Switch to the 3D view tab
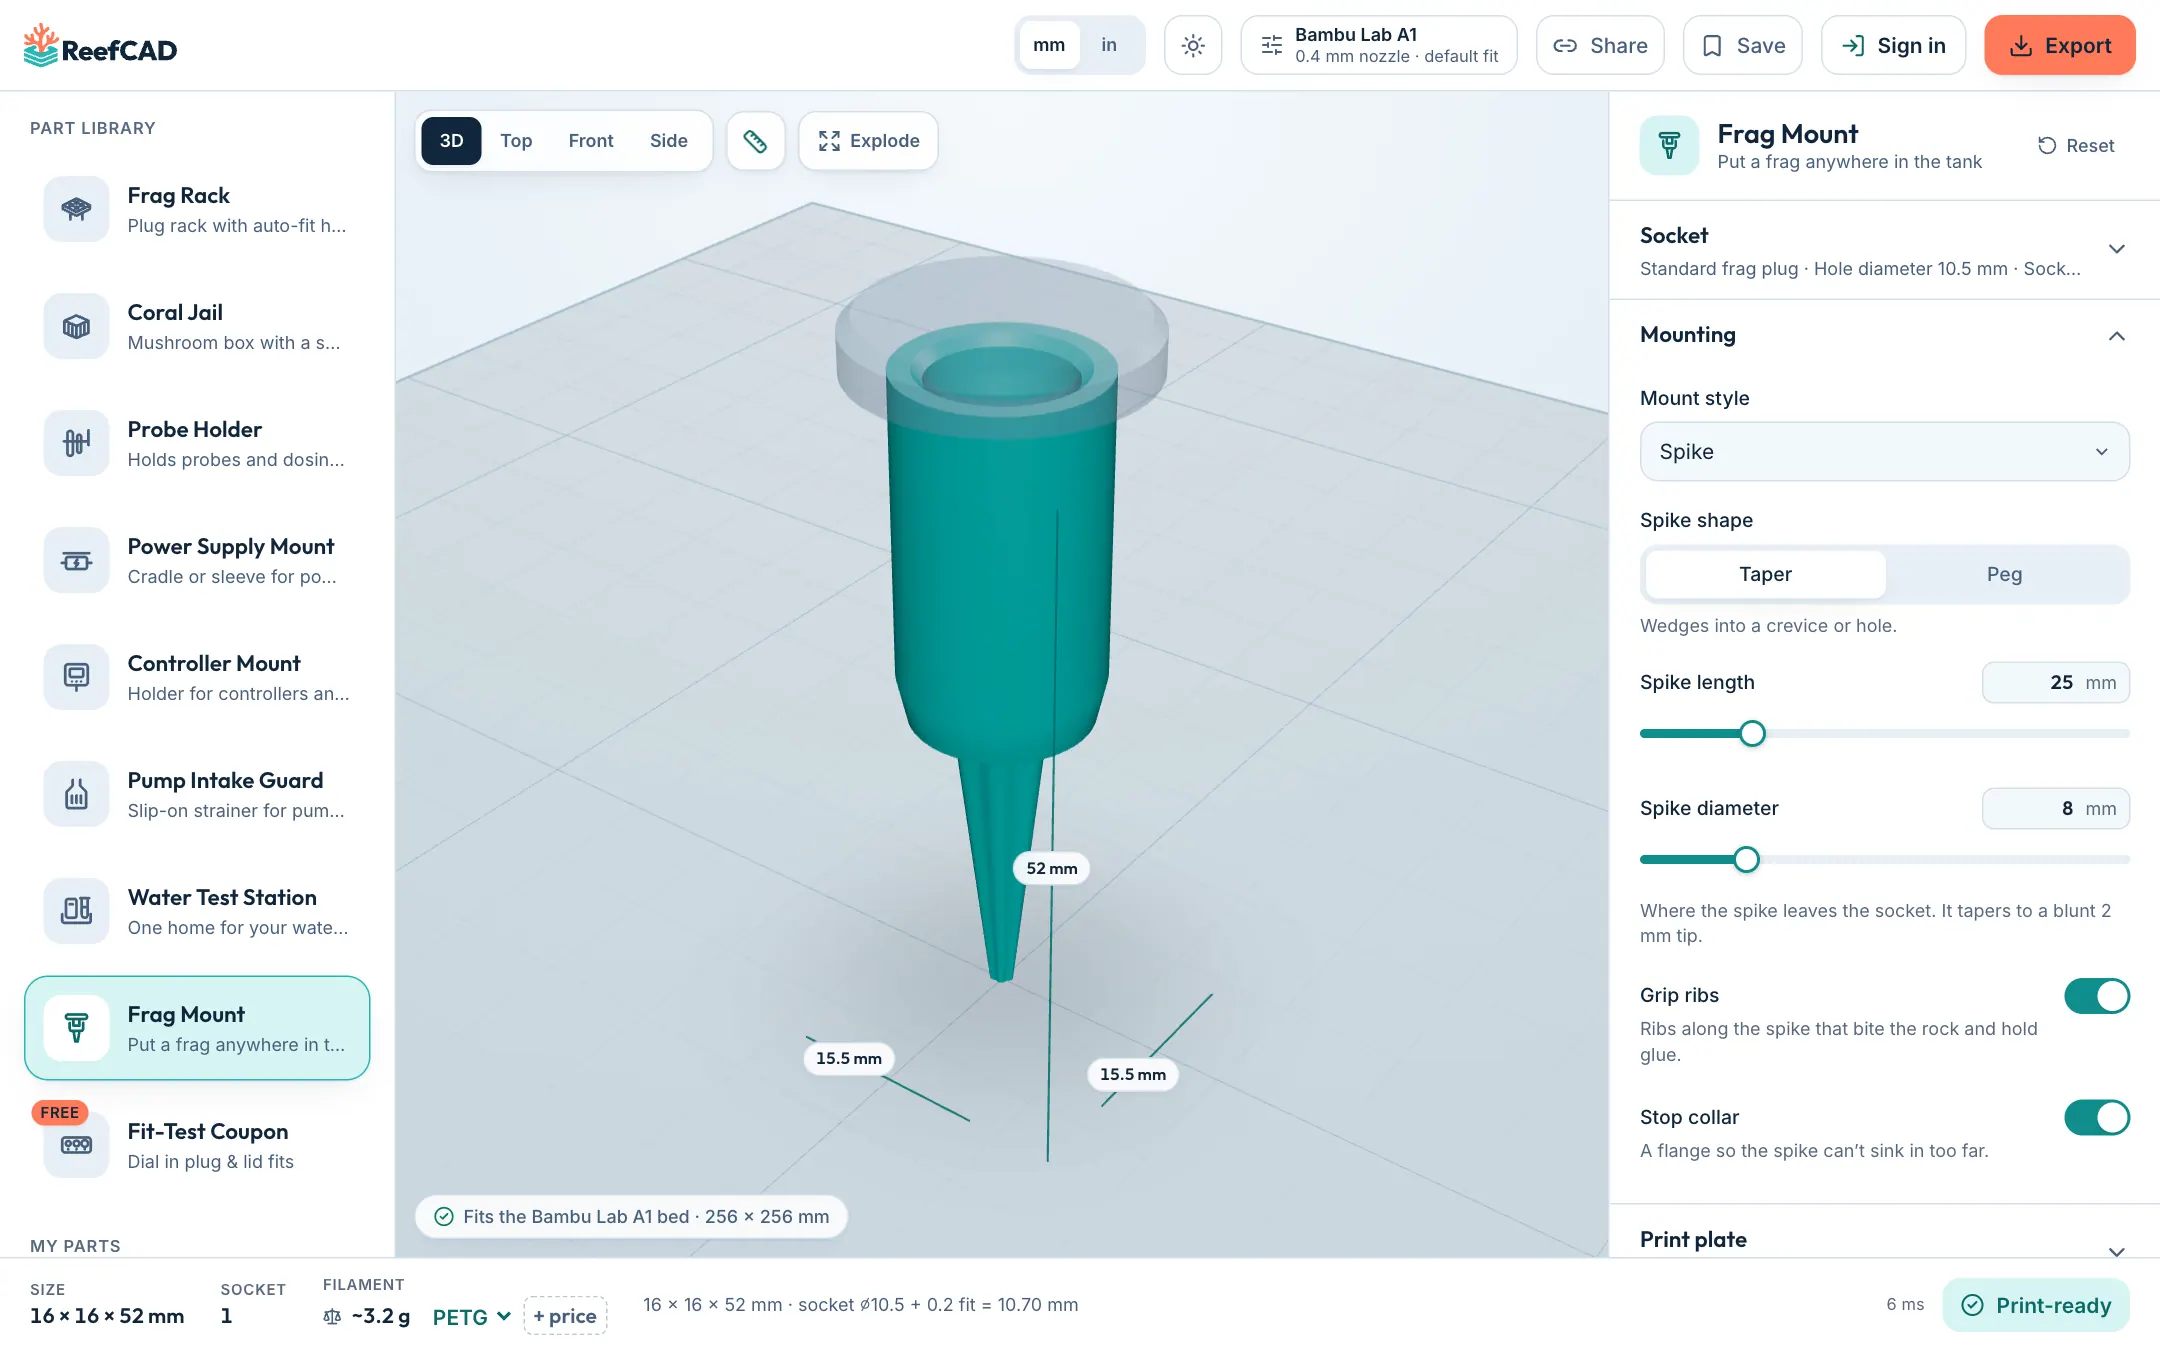2160x1350 pixels. (x=451, y=141)
